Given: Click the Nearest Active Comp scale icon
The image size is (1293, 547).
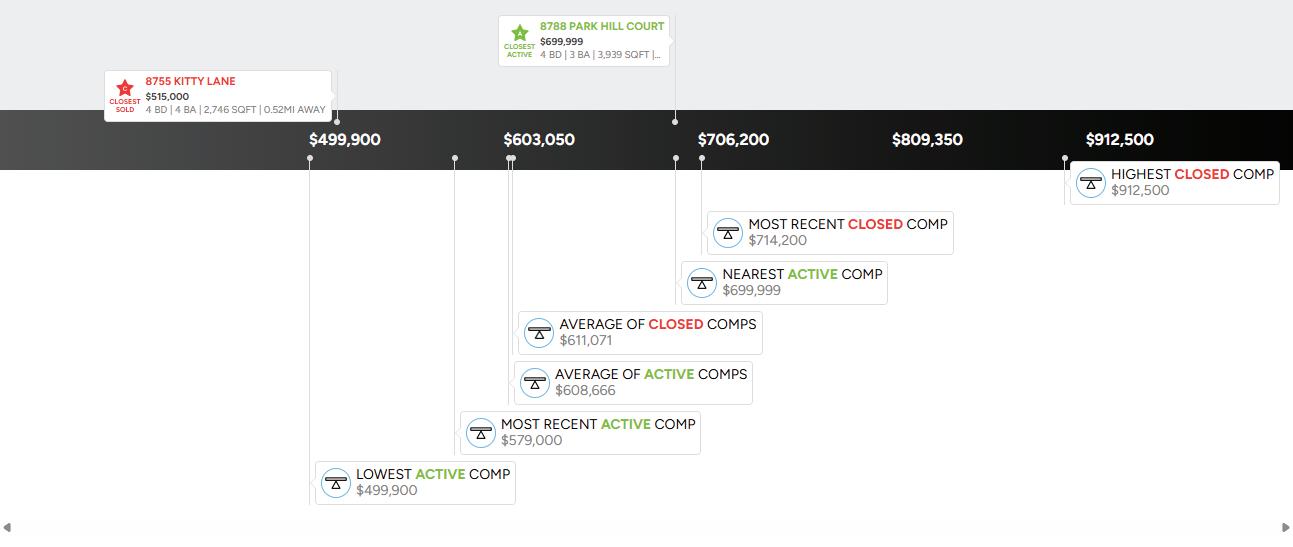Looking at the screenshot, I should (702, 283).
